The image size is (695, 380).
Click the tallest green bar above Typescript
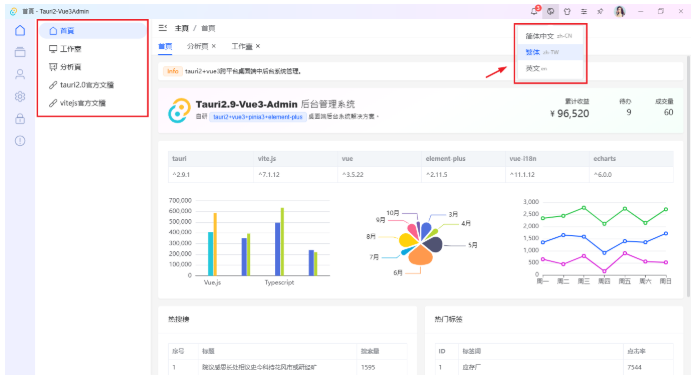pos(282,242)
